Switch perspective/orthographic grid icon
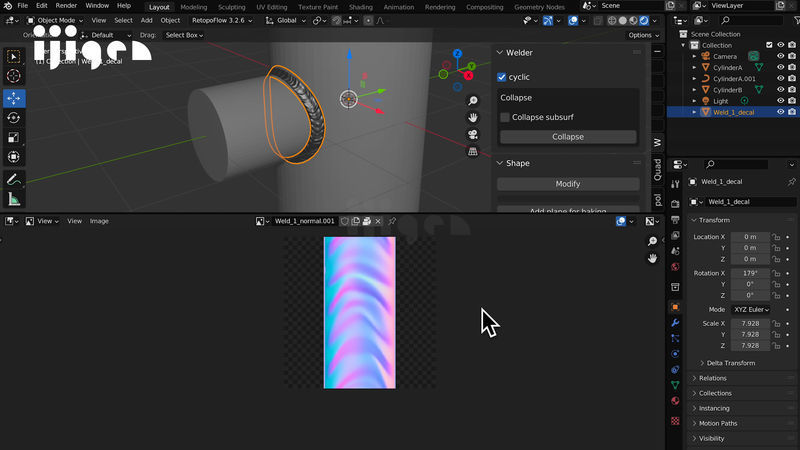The width and height of the screenshot is (800, 450). [x=473, y=152]
